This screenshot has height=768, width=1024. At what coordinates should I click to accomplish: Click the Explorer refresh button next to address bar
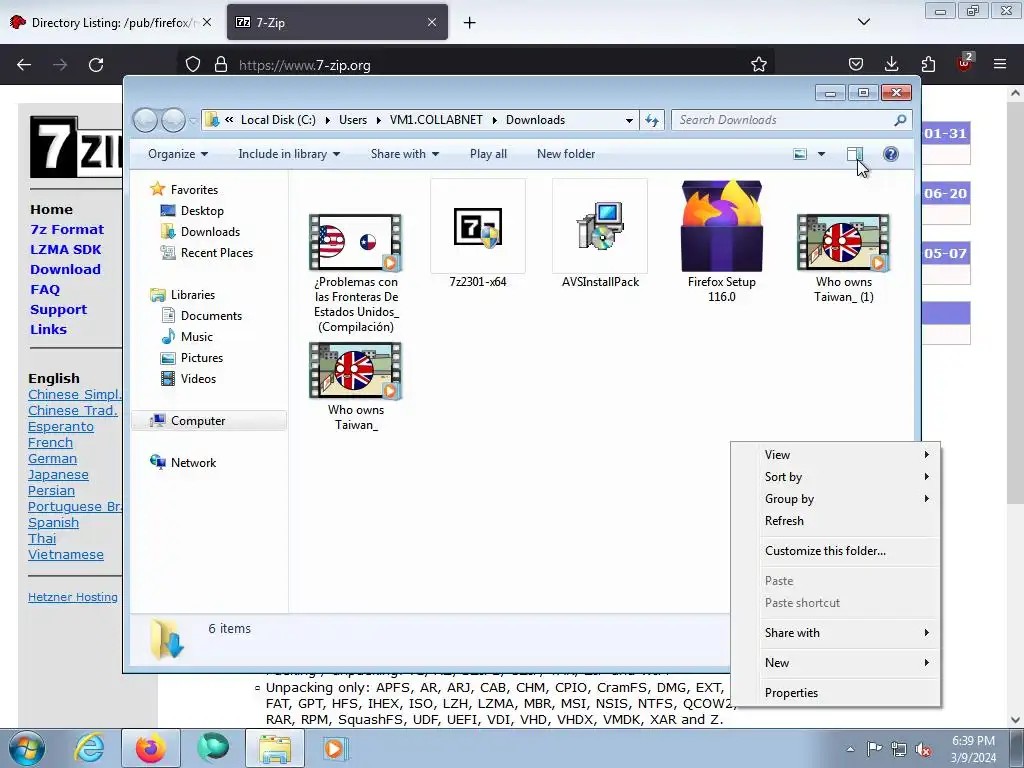tap(652, 120)
